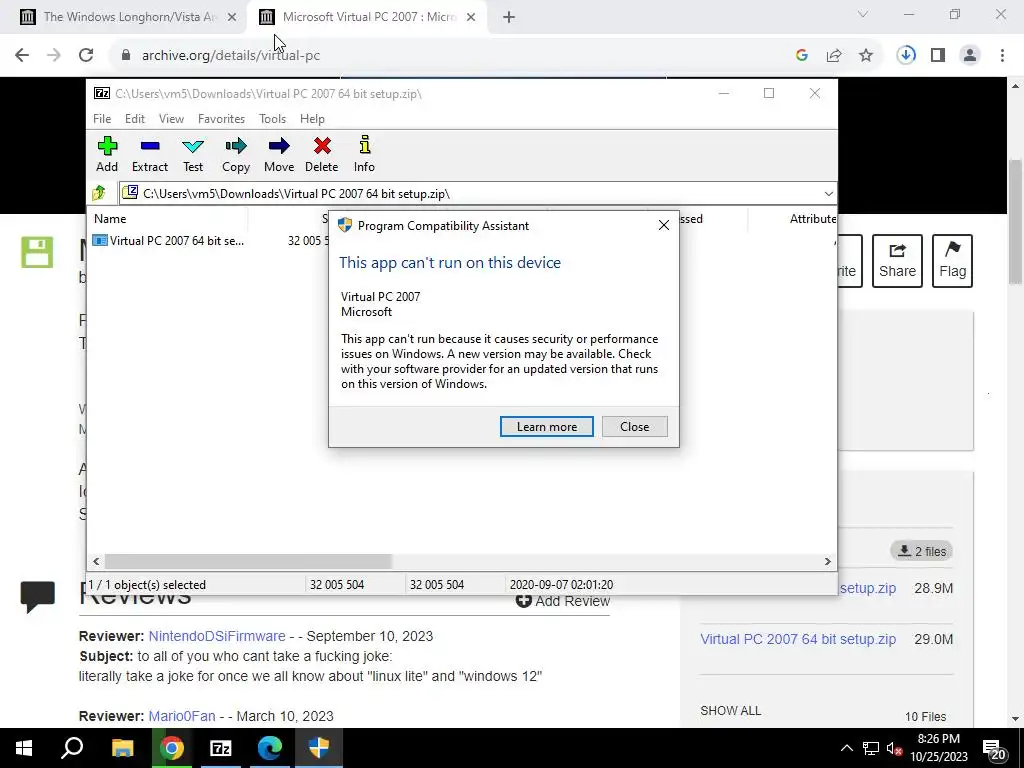Open the Tools menu in 7-Zip
Viewport: 1024px width, 768px height.
point(272,119)
